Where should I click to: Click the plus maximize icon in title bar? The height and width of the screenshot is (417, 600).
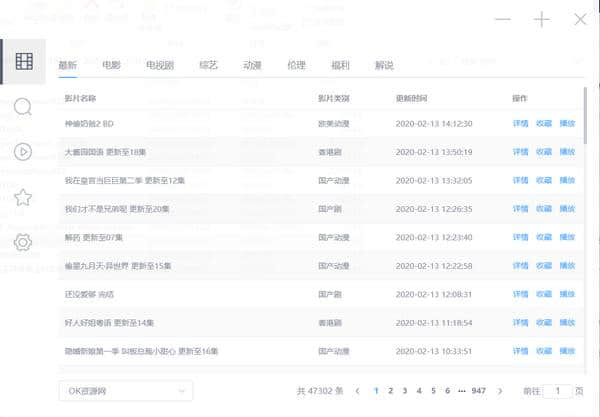(541, 20)
